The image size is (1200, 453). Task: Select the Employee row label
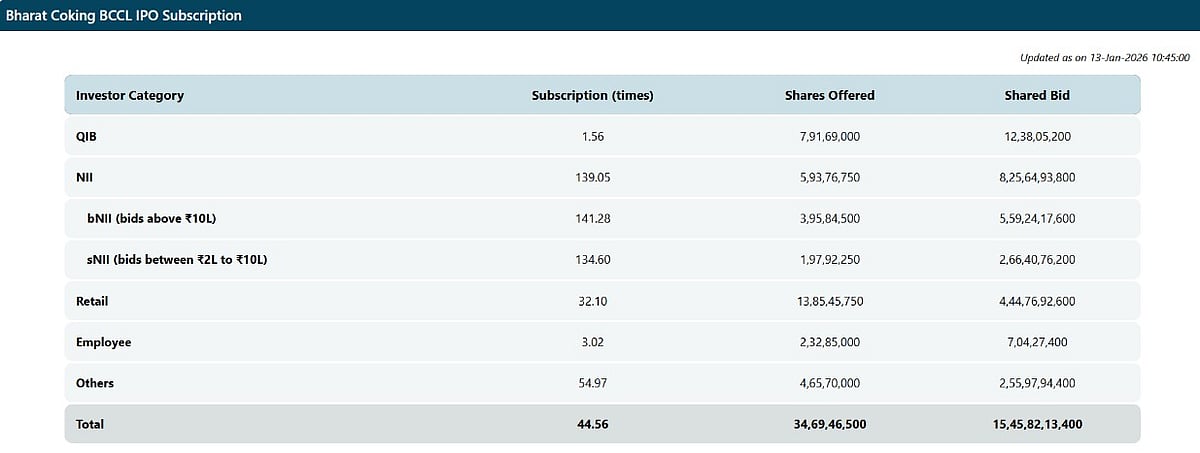pyautogui.click(x=103, y=342)
